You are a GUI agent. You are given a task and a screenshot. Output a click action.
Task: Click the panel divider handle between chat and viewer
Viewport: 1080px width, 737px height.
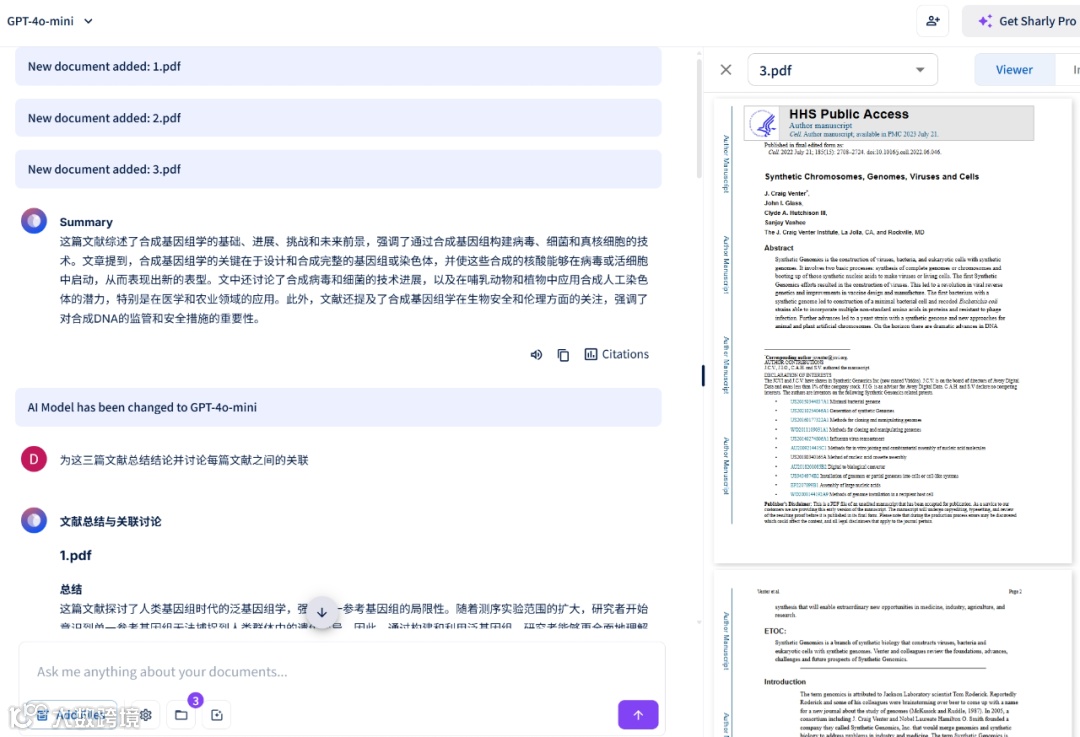pyautogui.click(x=703, y=375)
